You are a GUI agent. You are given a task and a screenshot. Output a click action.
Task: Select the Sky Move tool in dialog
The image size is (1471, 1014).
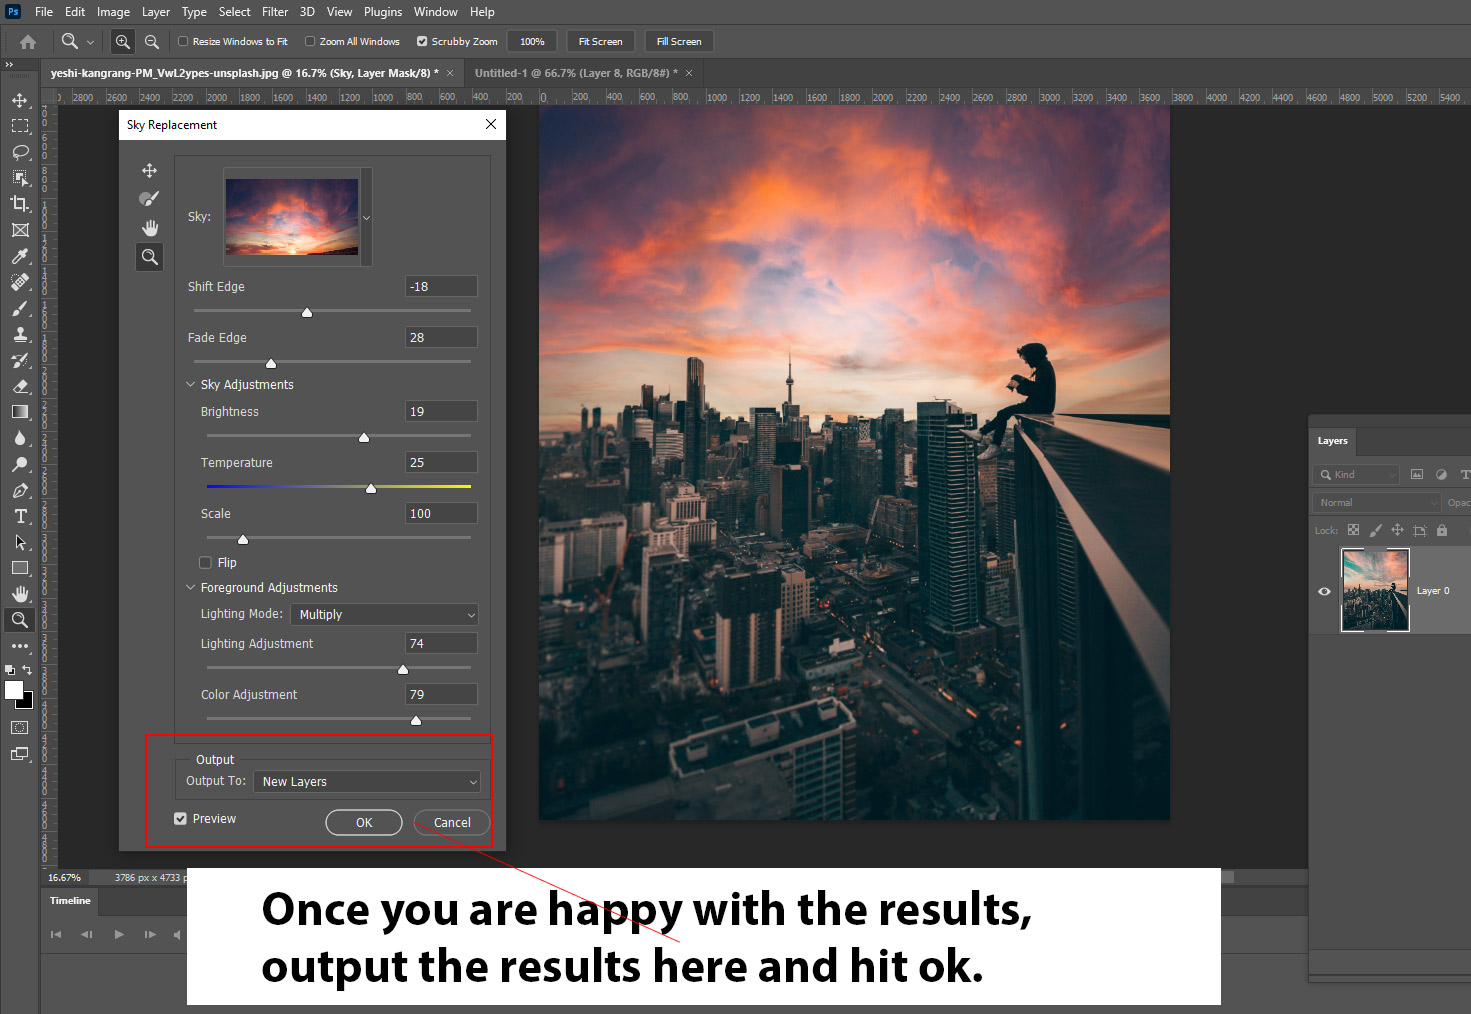pos(149,171)
